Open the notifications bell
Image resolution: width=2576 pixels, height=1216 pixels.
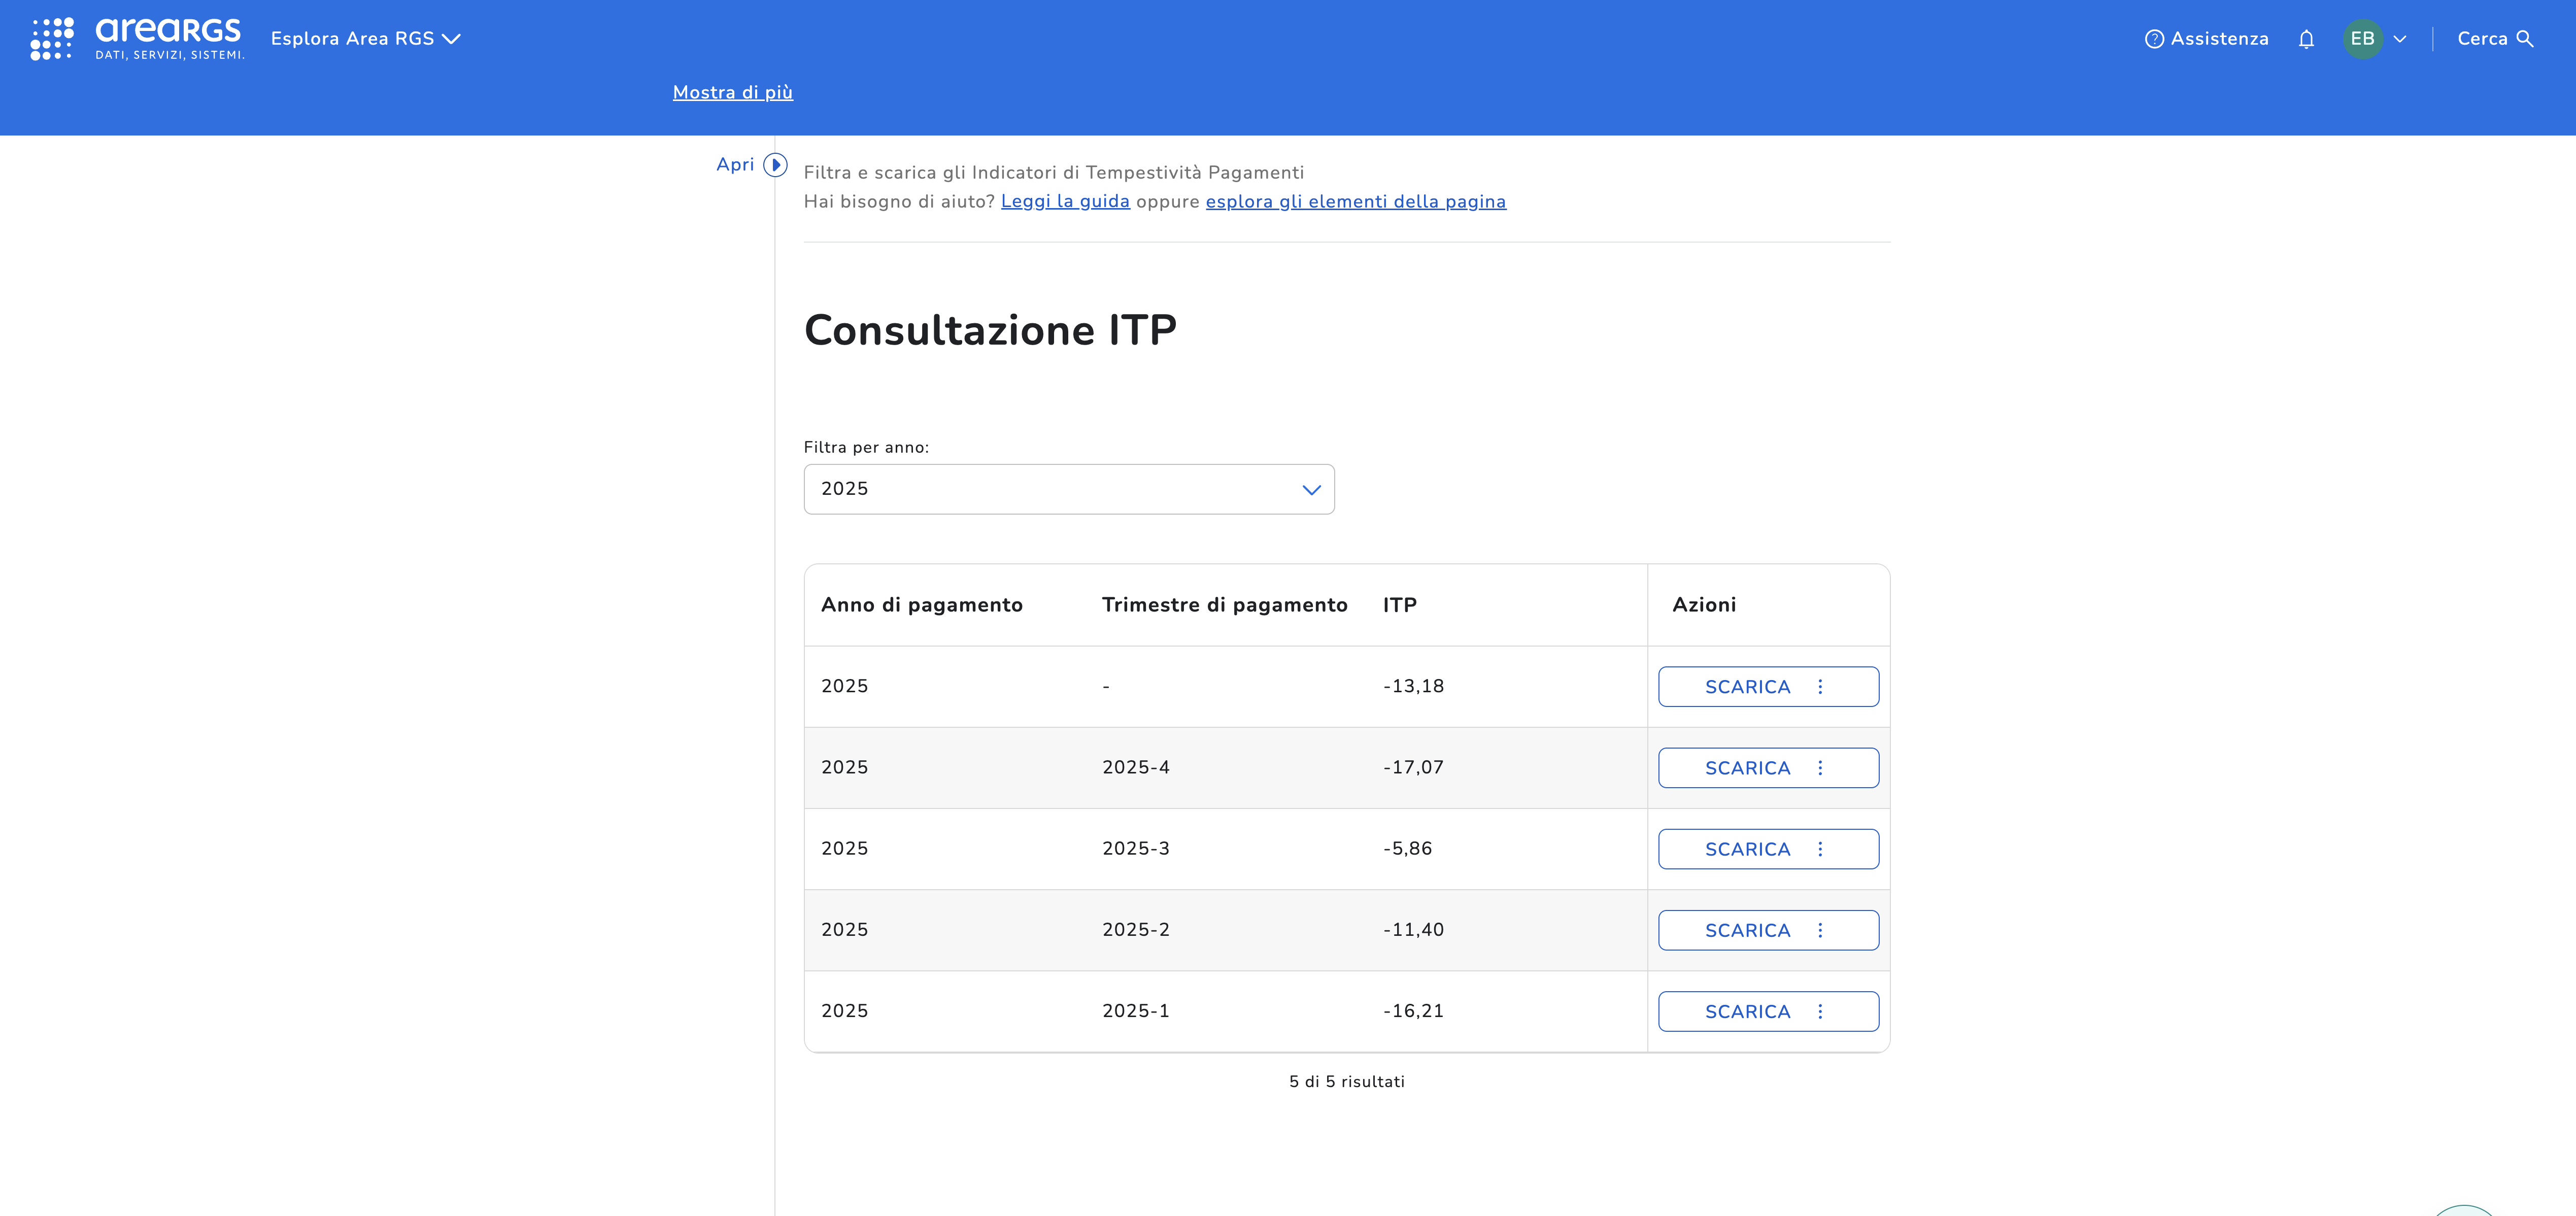2306,39
